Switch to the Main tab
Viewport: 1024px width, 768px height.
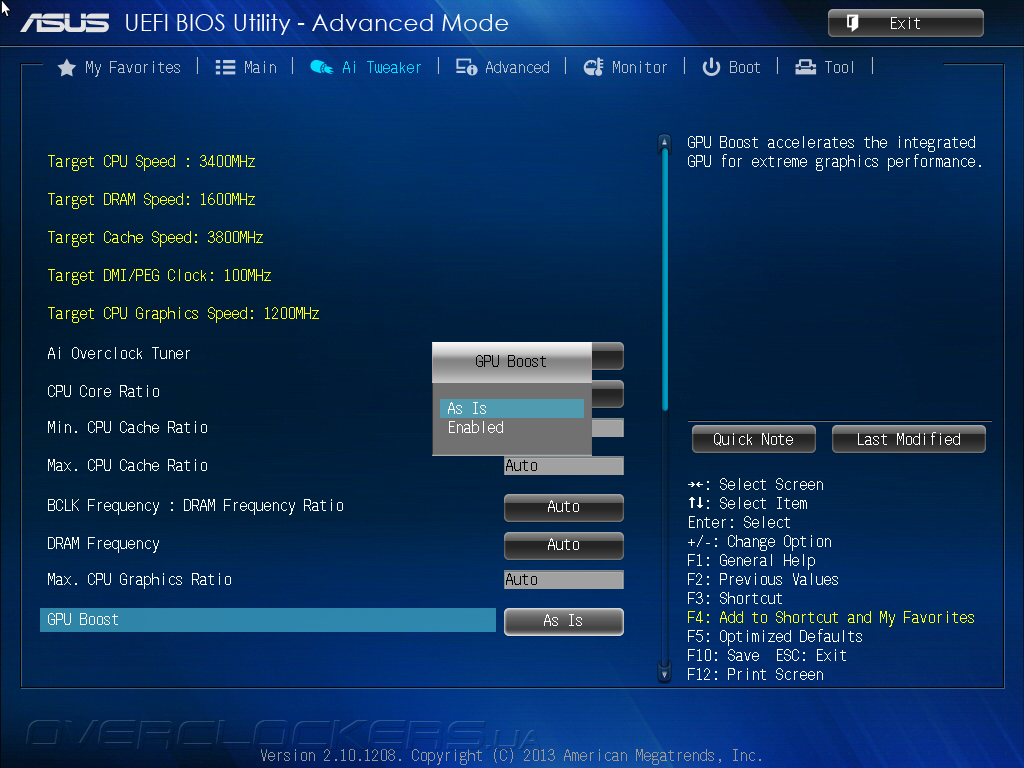246,67
